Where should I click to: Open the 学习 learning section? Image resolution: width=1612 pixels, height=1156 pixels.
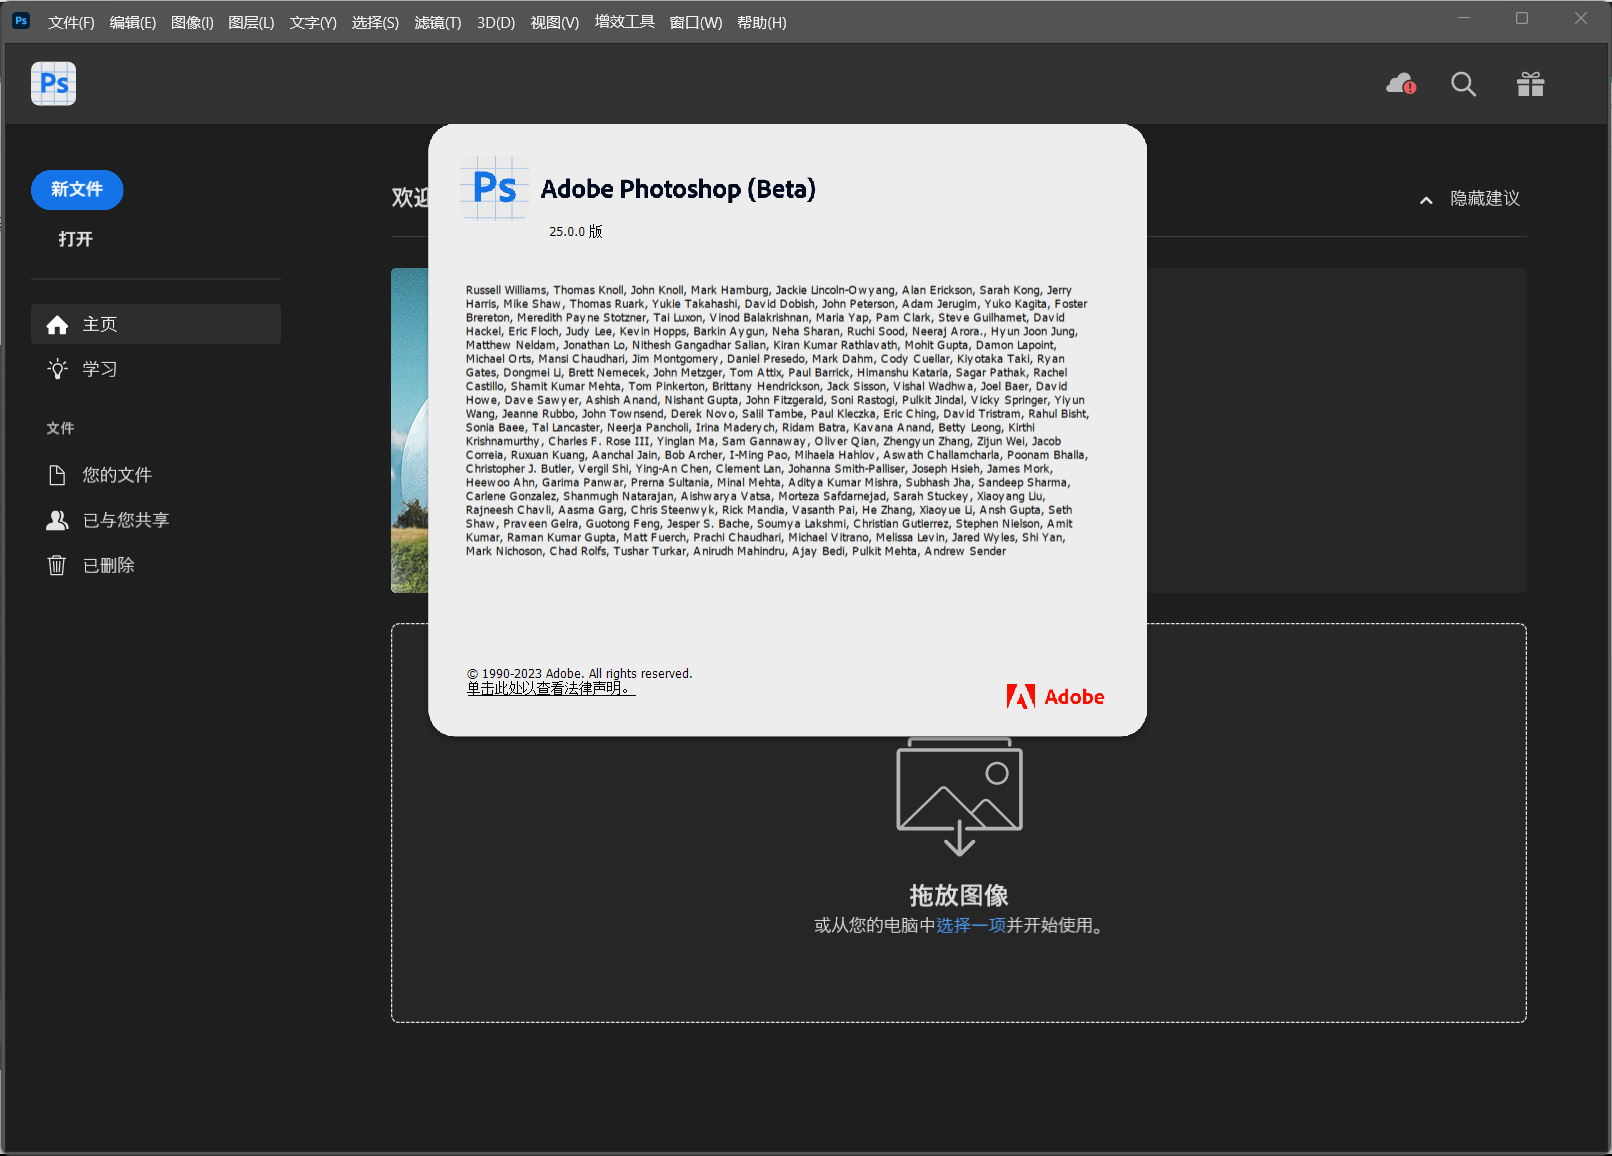(x=98, y=368)
